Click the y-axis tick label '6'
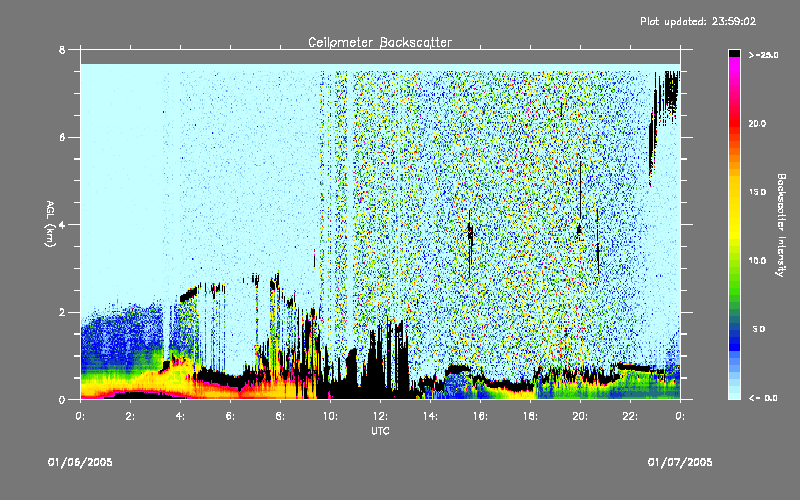 coord(62,137)
